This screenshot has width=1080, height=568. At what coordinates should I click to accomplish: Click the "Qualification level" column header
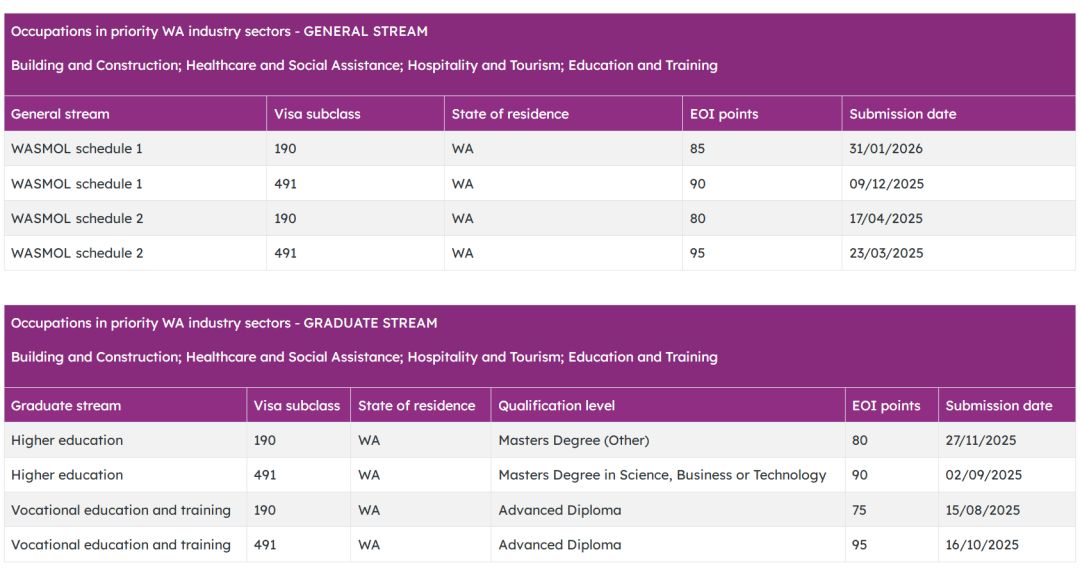[556, 406]
